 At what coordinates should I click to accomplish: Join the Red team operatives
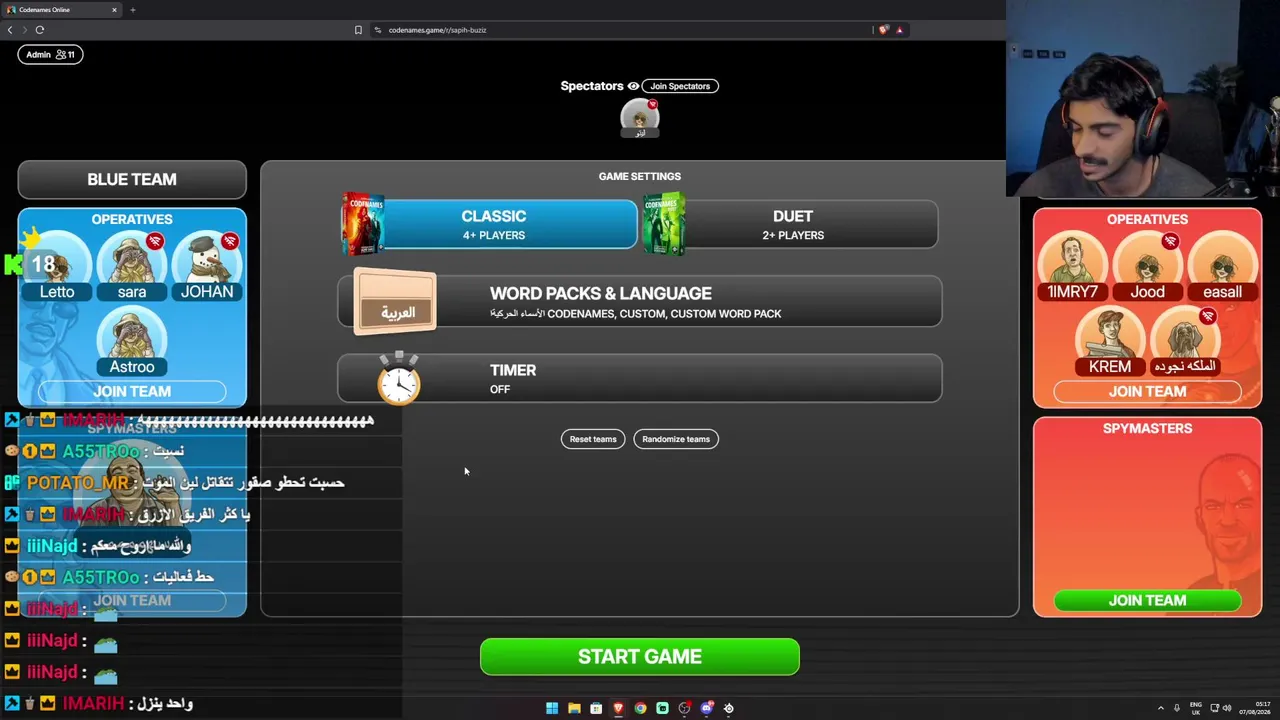(x=1147, y=391)
